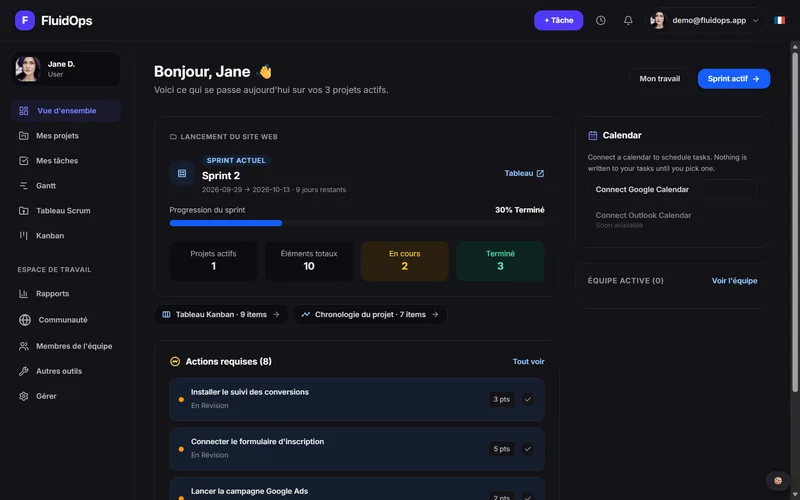Click the 5 pts badge

click(501, 449)
